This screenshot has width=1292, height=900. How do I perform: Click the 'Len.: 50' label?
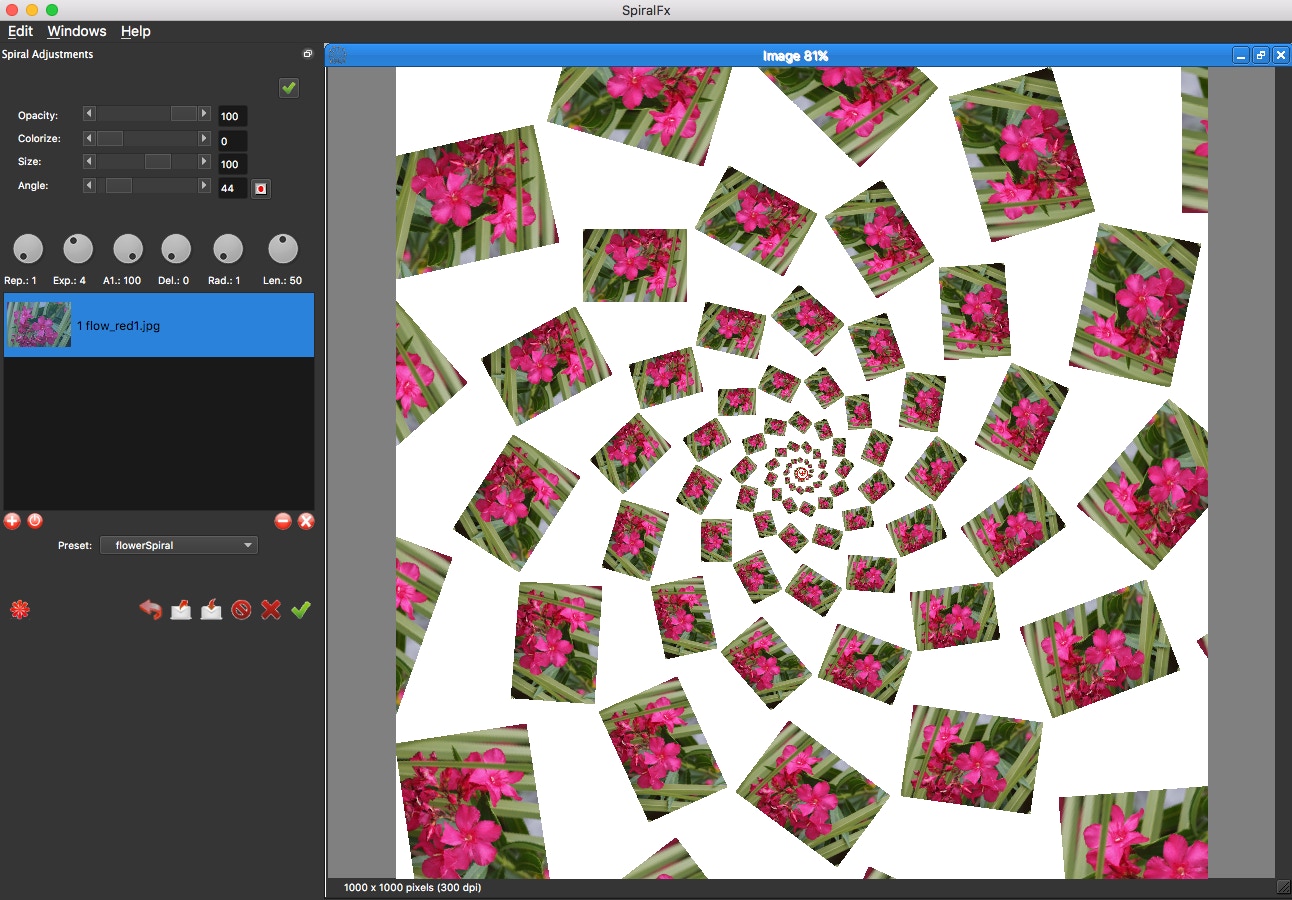point(283,281)
